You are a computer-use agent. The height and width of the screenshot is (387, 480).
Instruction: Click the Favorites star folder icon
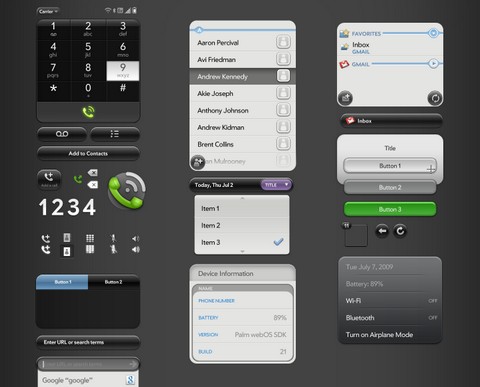pyautogui.click(x=344, y=34)
